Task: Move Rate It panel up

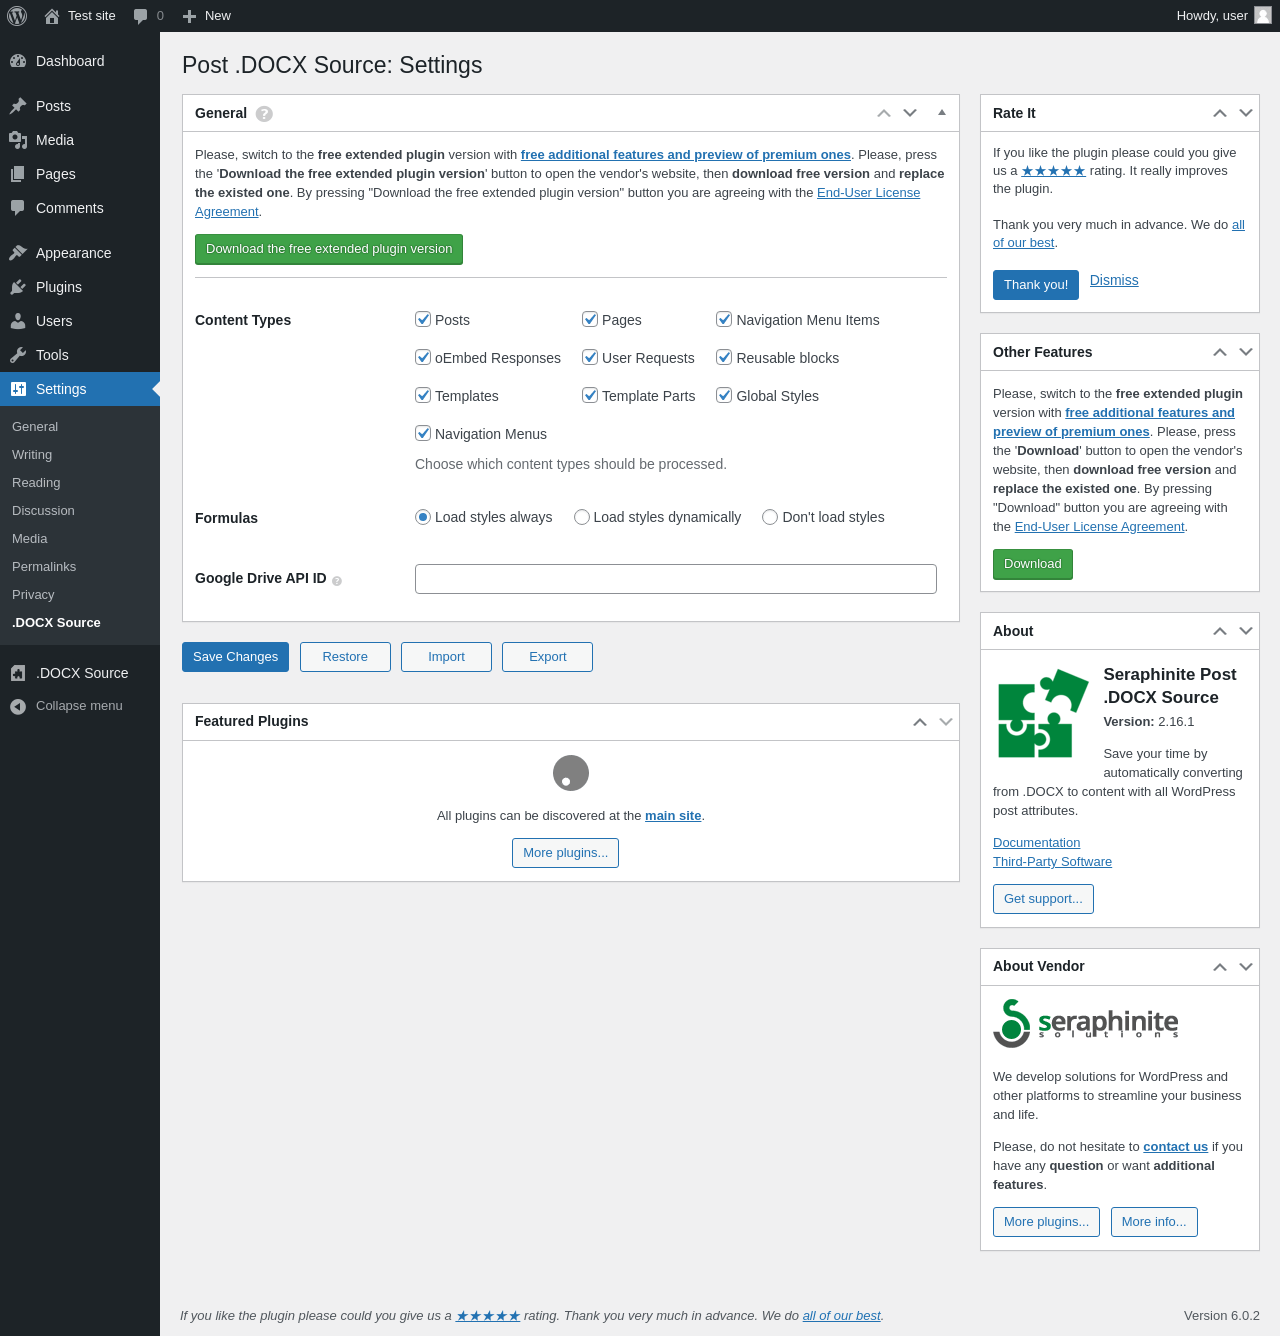Action: 1220,113
